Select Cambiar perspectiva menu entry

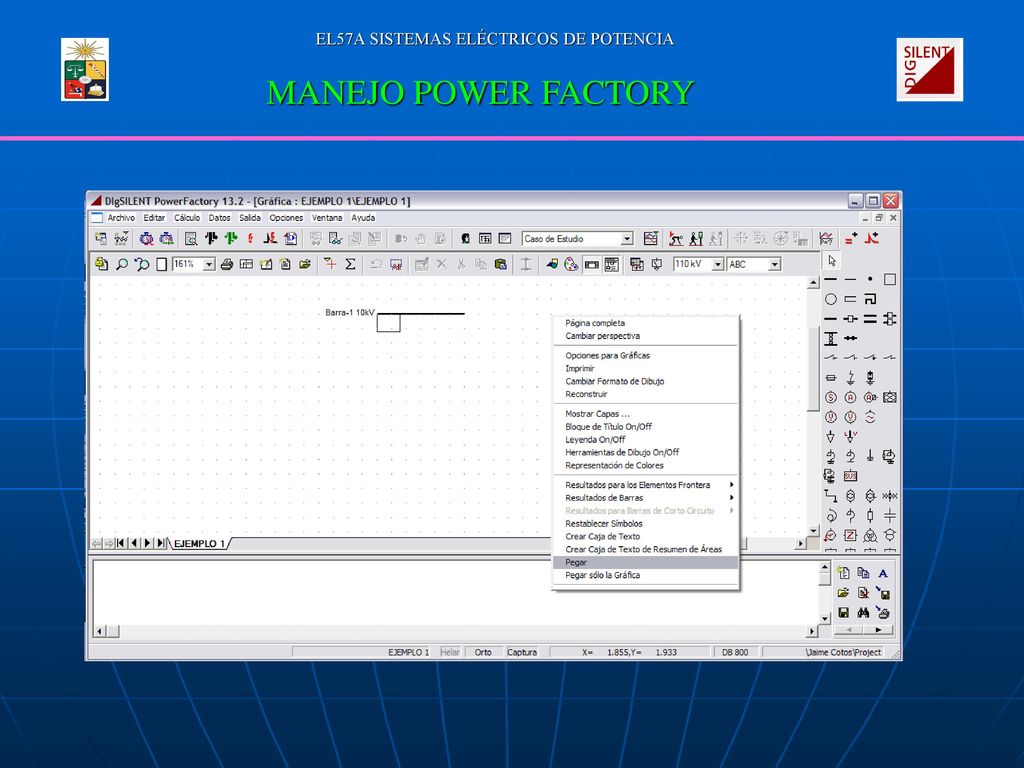click(645, 336)
